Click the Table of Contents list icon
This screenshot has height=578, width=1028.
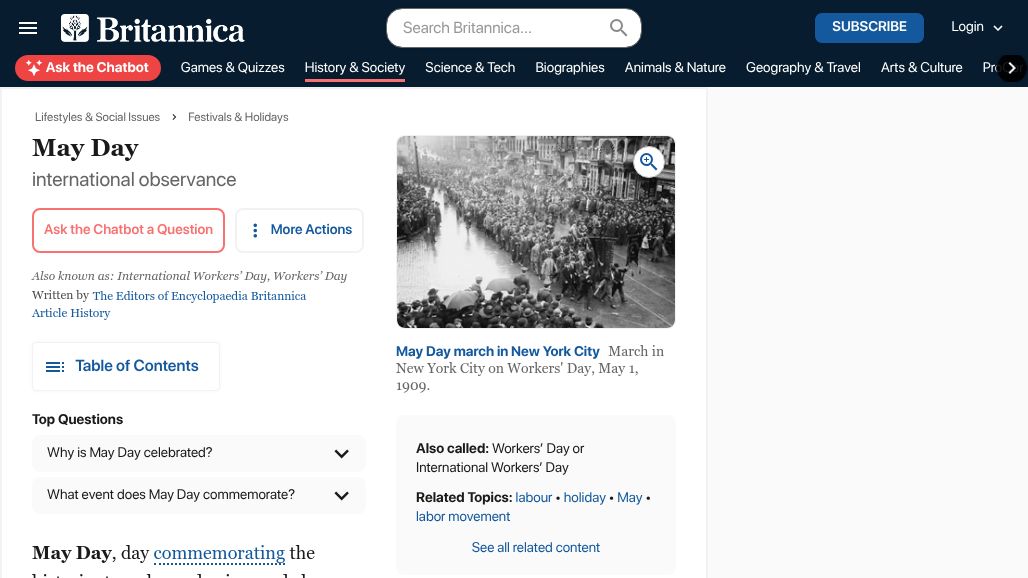[55, 367]
